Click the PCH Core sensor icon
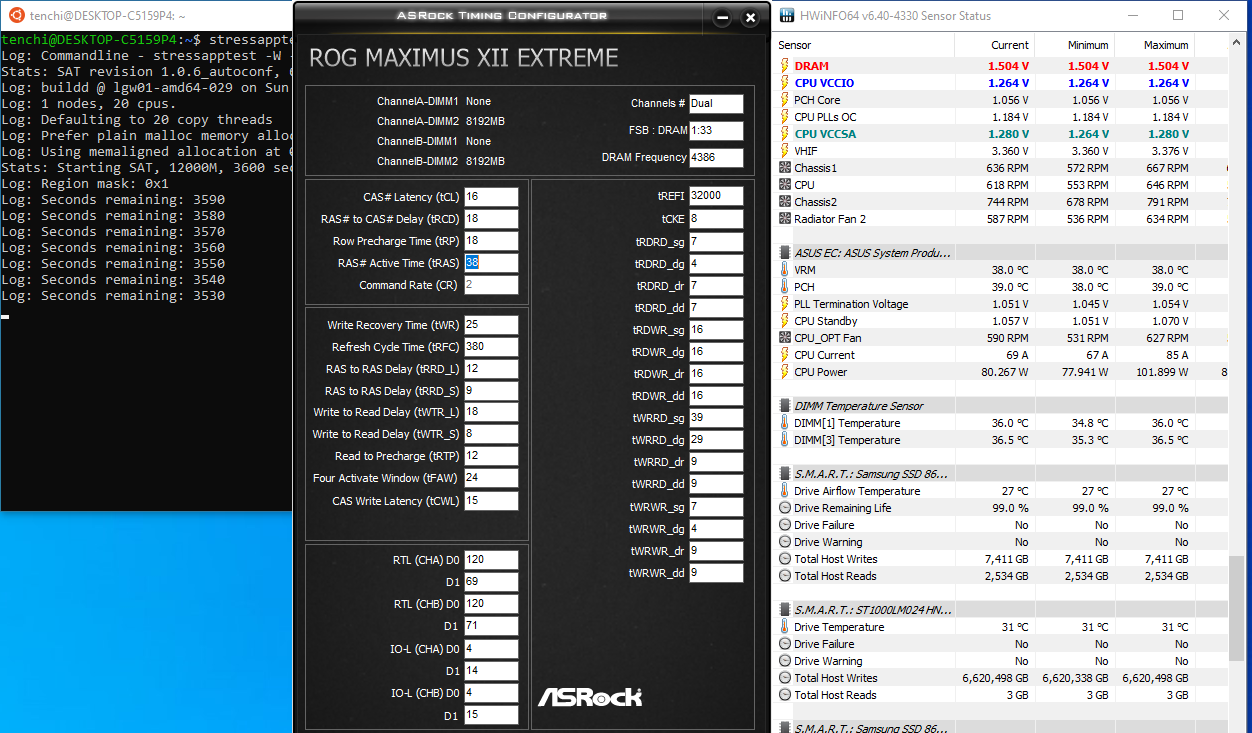 [785, 100]
